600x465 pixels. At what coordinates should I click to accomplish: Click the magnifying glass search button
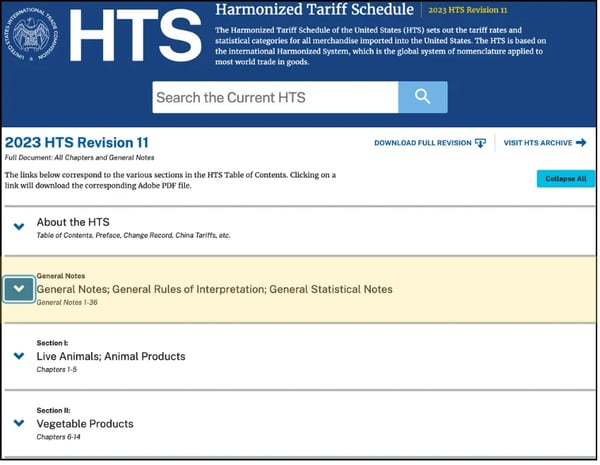coord(422,97)
